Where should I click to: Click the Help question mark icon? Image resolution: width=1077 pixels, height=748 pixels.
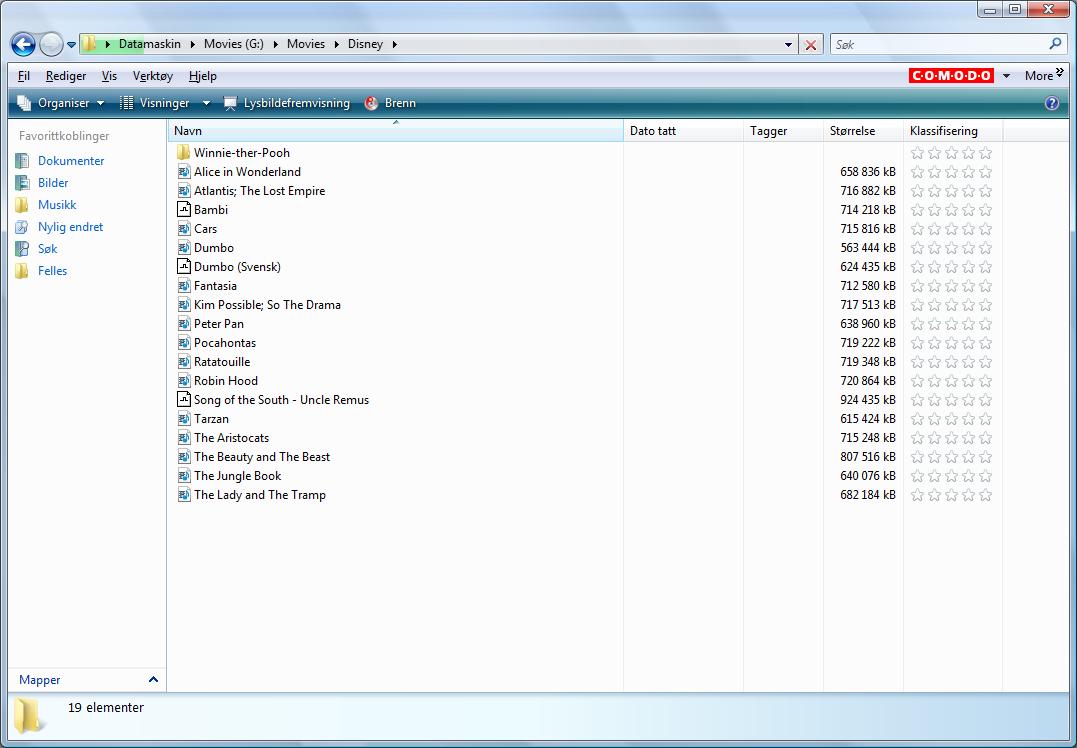pyautogui.click(x=1052, y=103)
